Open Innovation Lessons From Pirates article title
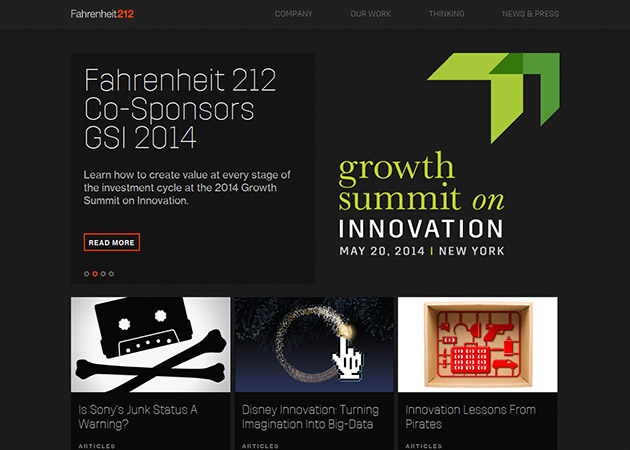Image resolution: width=630 pixels, height=450 pixels. [470, 417]
